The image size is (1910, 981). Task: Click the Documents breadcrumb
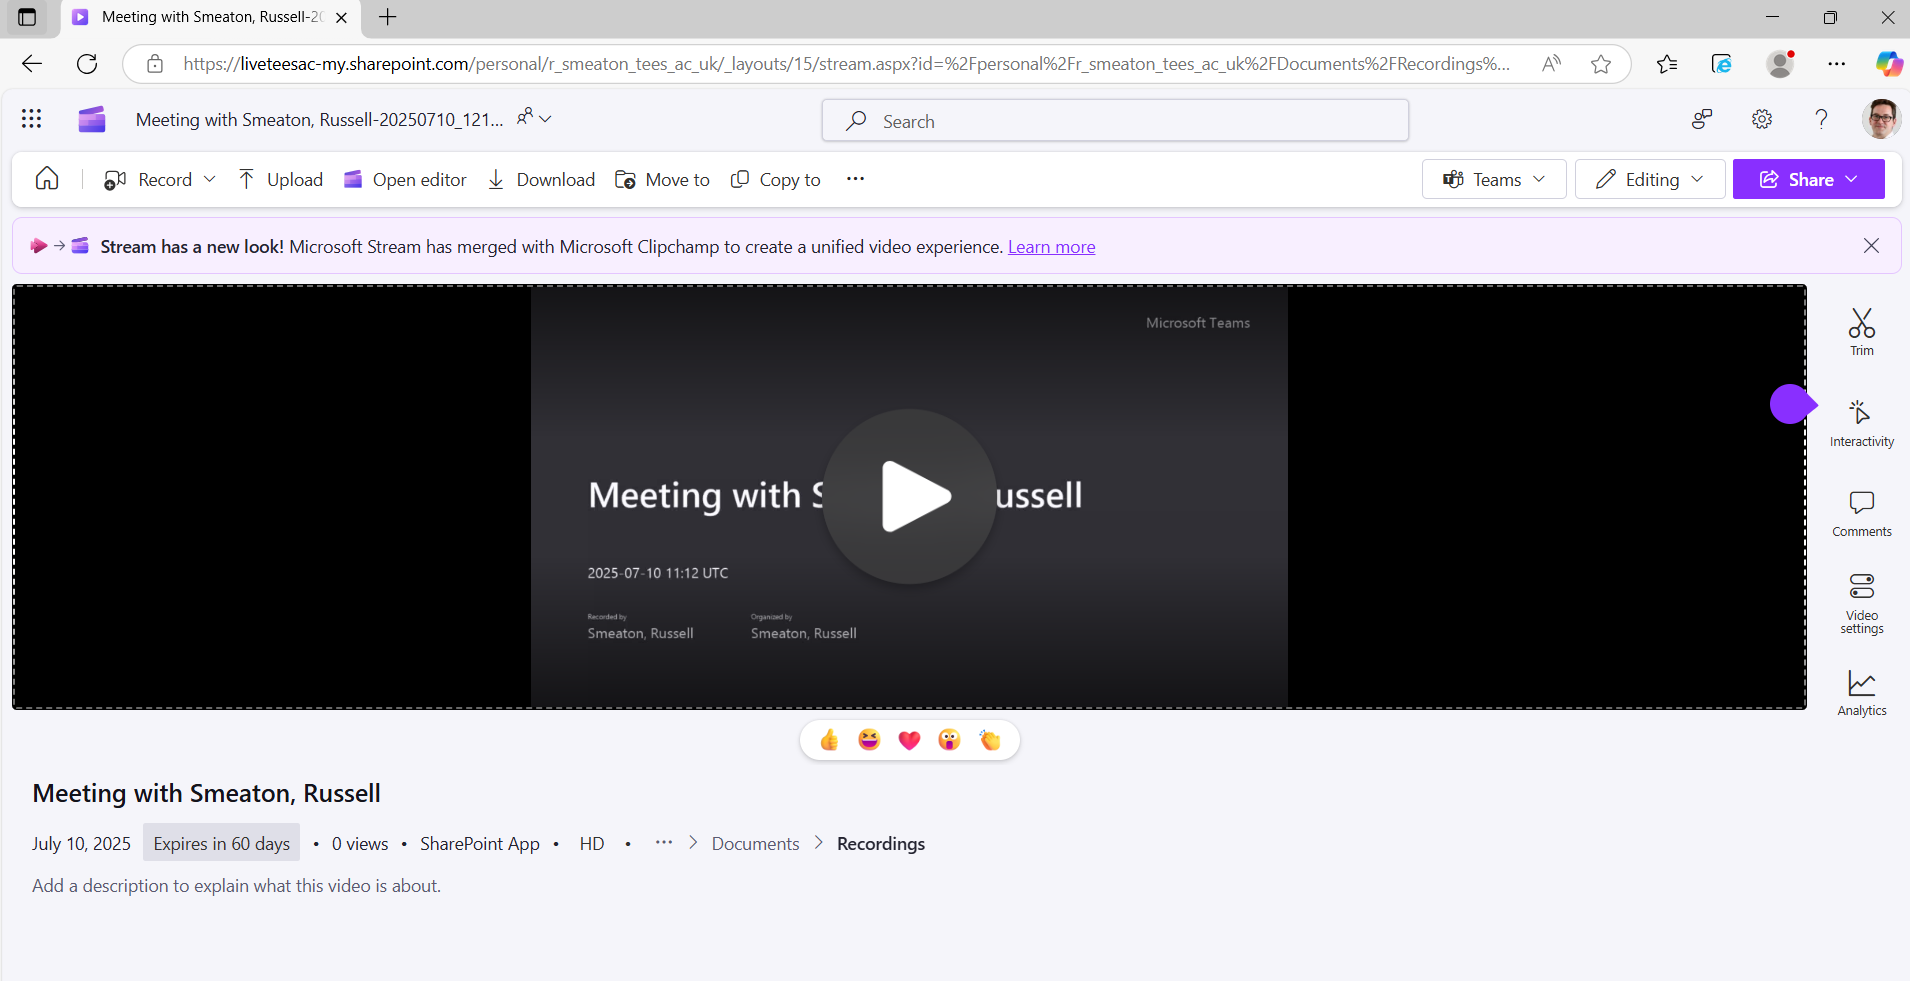pos(755,844)
